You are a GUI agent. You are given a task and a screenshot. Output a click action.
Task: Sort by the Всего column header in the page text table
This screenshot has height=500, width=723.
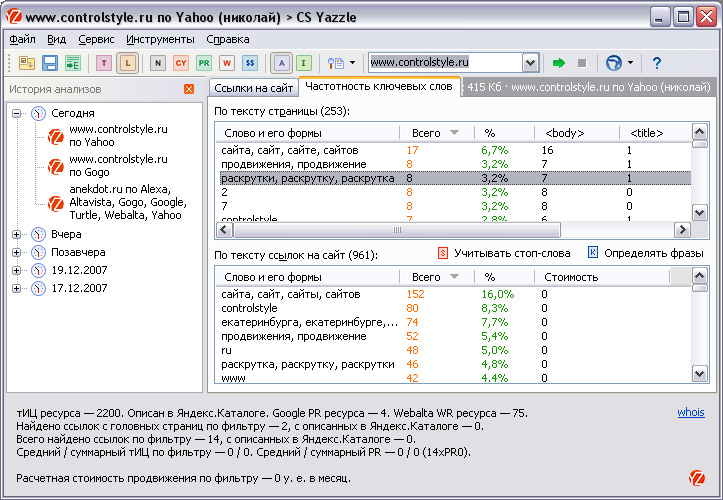435,133
